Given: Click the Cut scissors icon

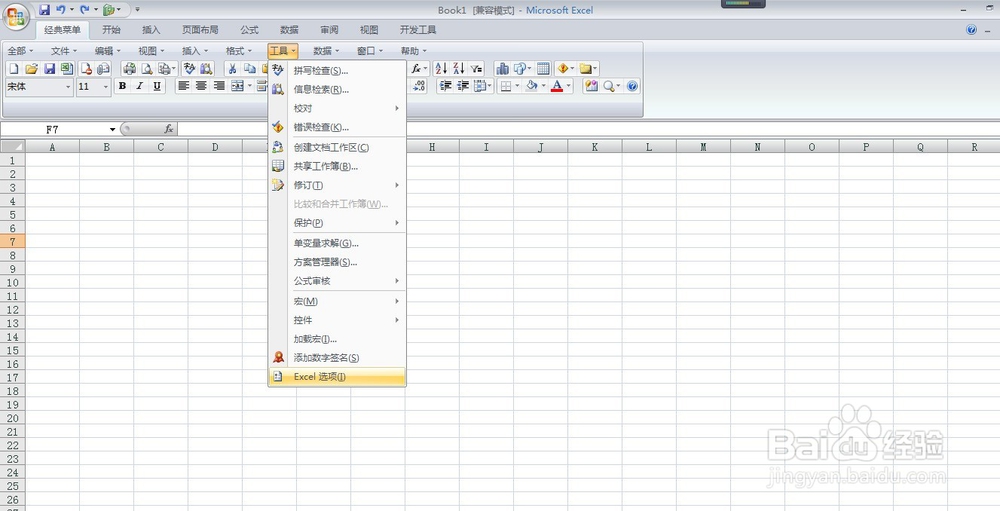Looking at the screenshot, I should [x=233, y=69].
